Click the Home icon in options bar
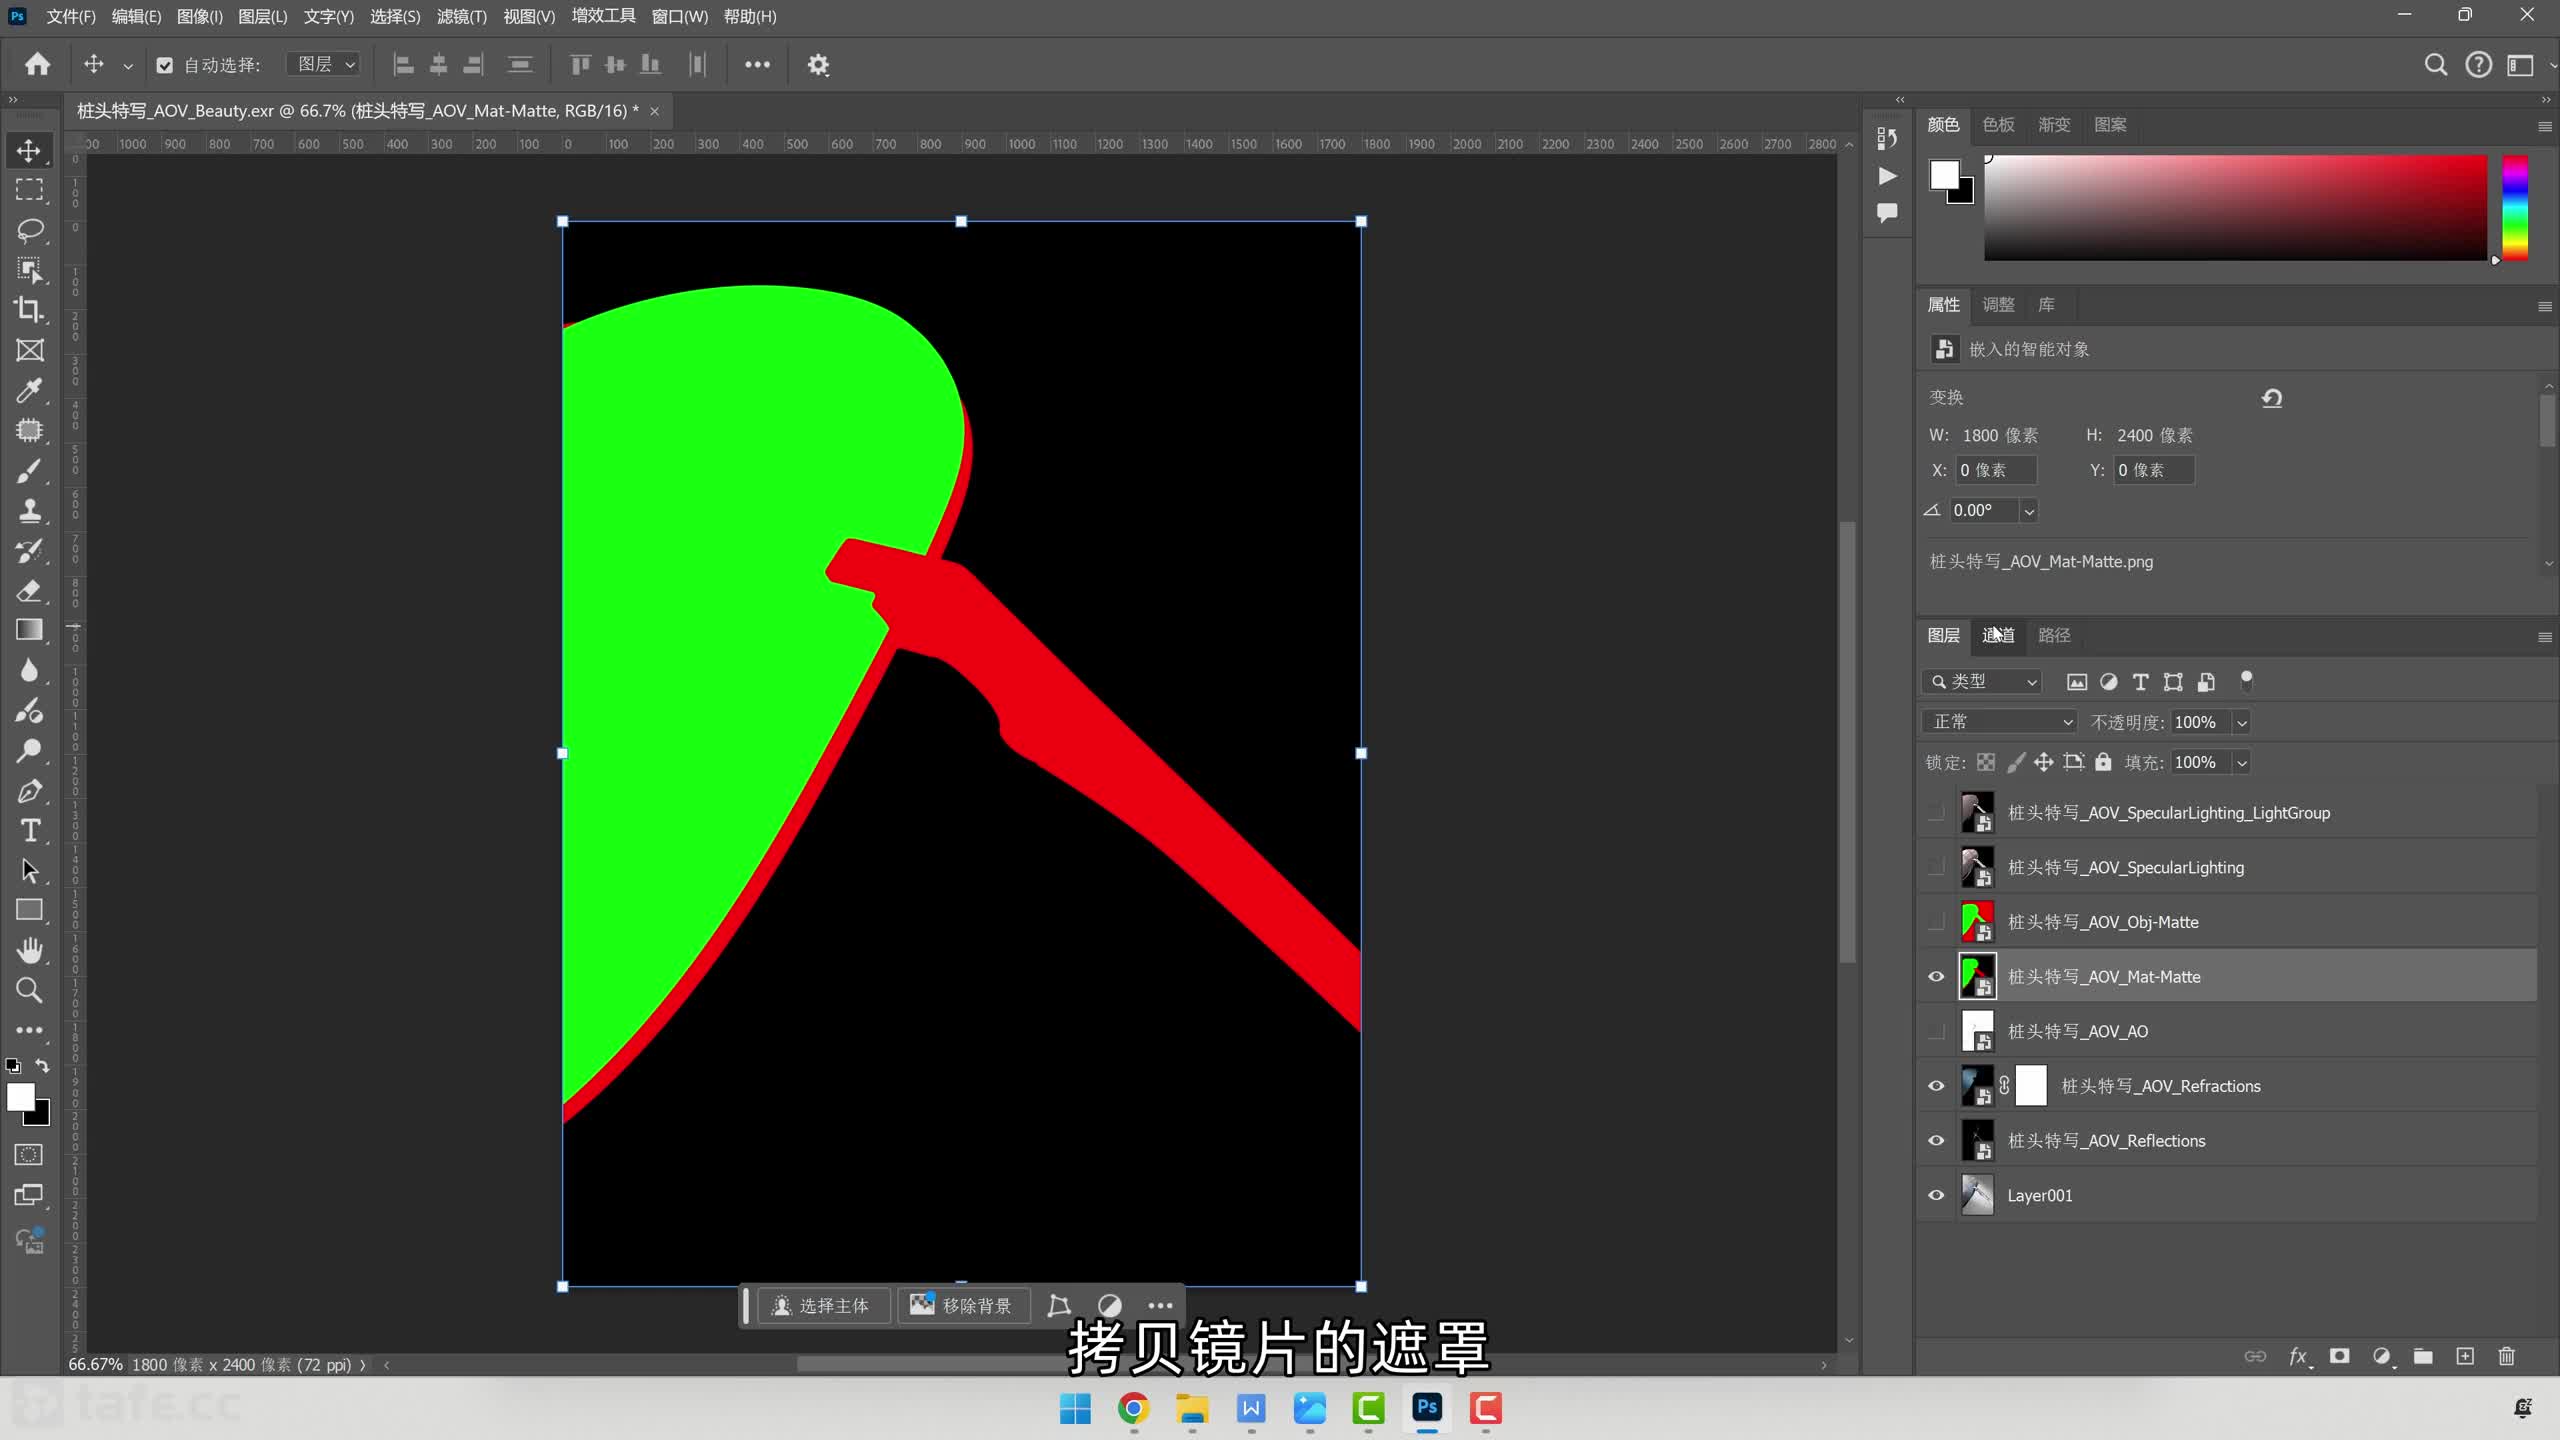 pyautogui.click(x=38, y=65)
